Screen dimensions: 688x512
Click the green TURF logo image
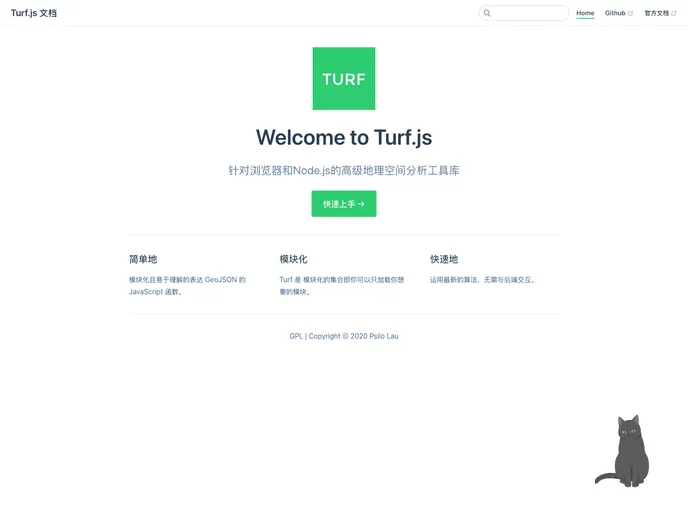[x=344, y=79]
